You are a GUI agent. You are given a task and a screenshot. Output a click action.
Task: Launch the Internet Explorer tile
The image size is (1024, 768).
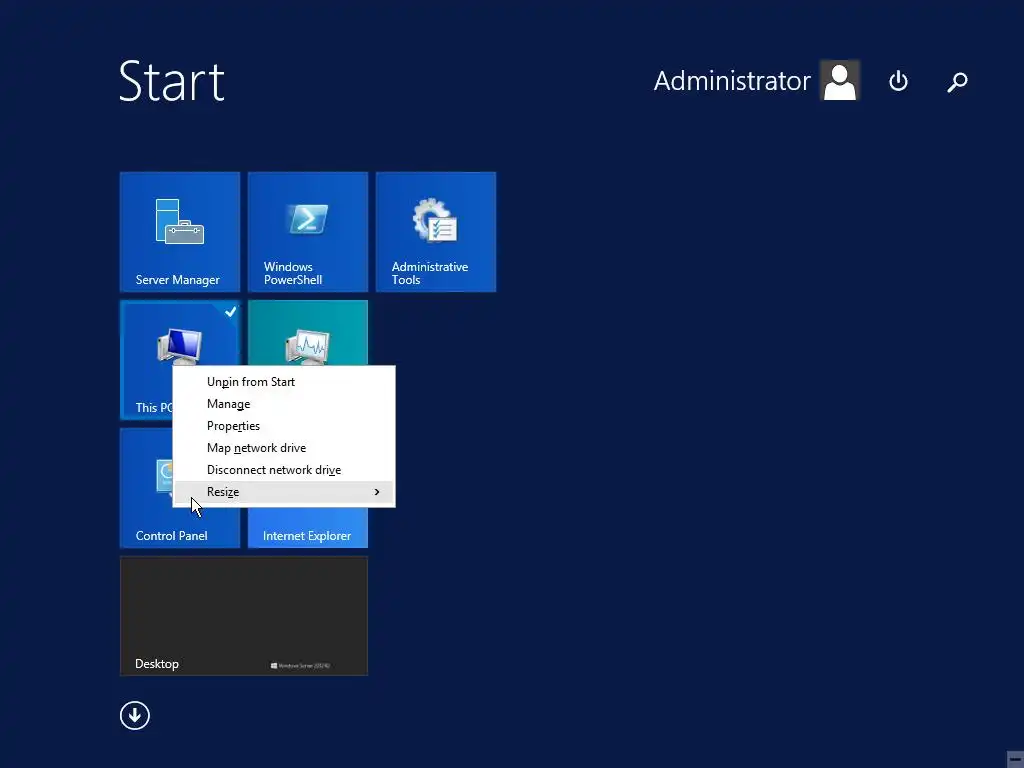pyautogui.click(x=308, y=528)
